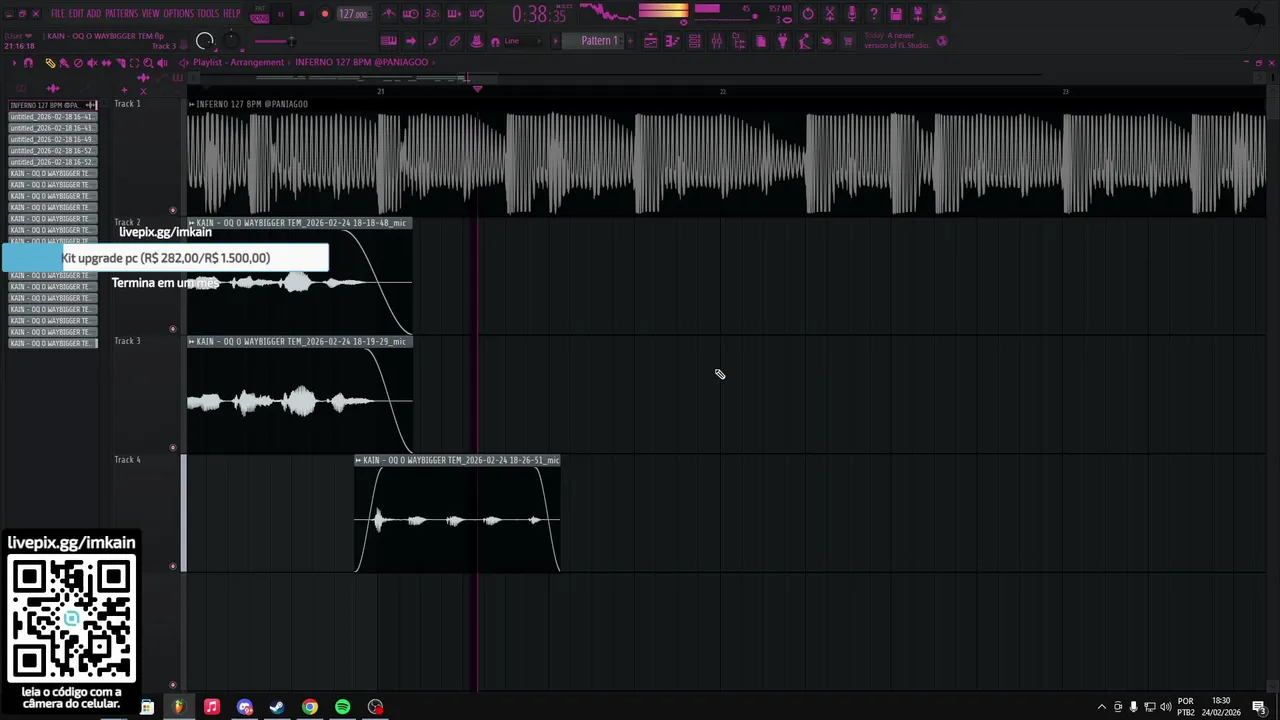Open the Playlist view icon
The width and height of the screenshot is (1280, 720).
coord(650,41)
